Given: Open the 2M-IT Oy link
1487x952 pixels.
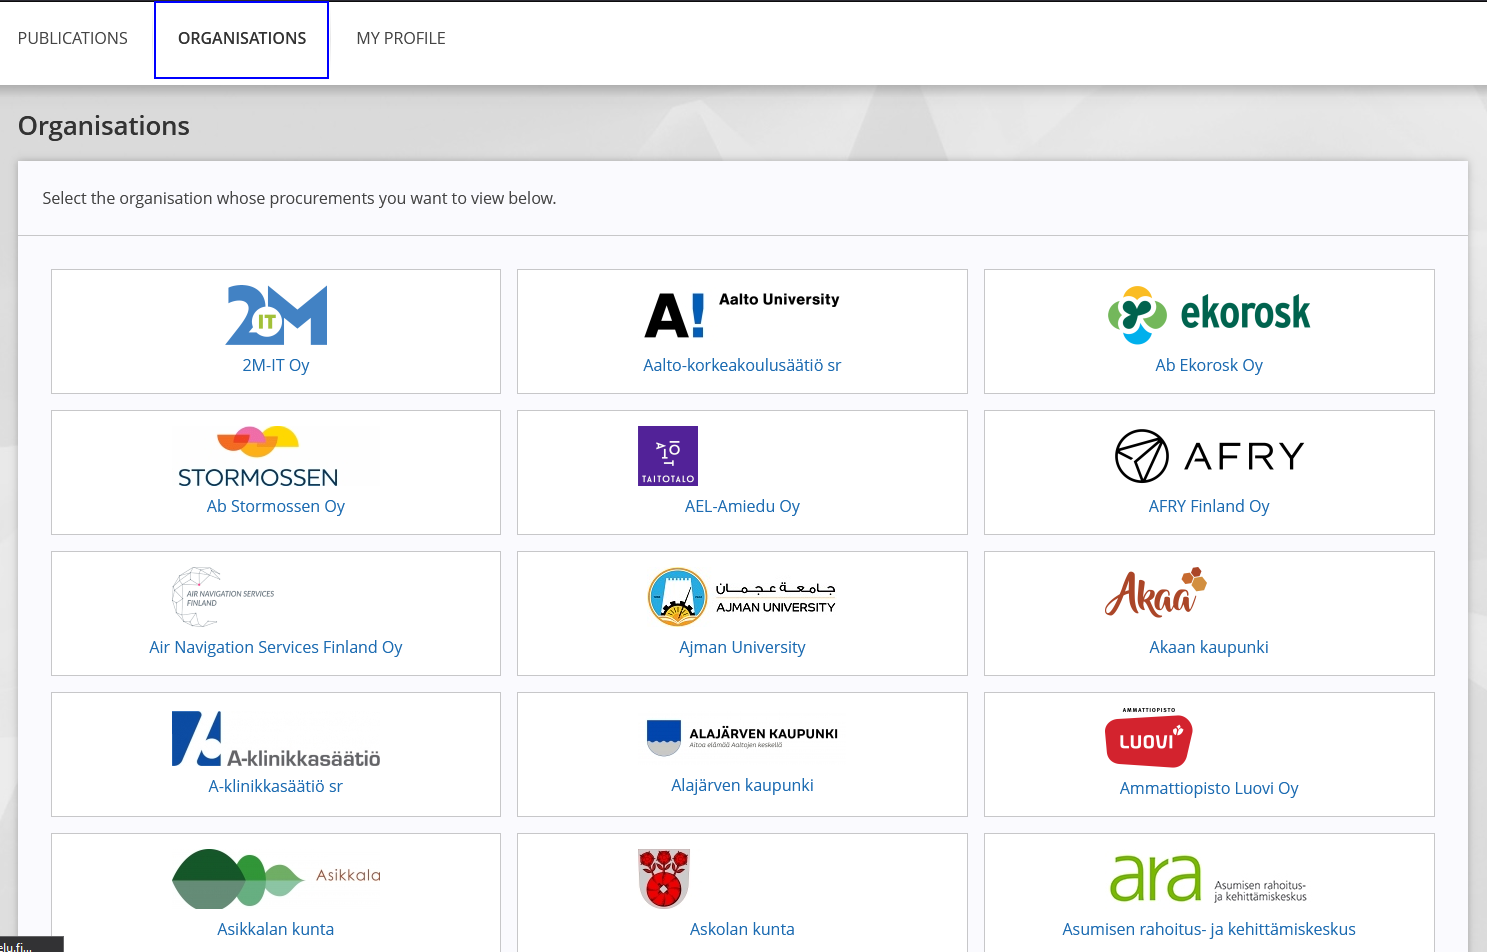Looking at the screenshot, I should click(x=276, y=365).
